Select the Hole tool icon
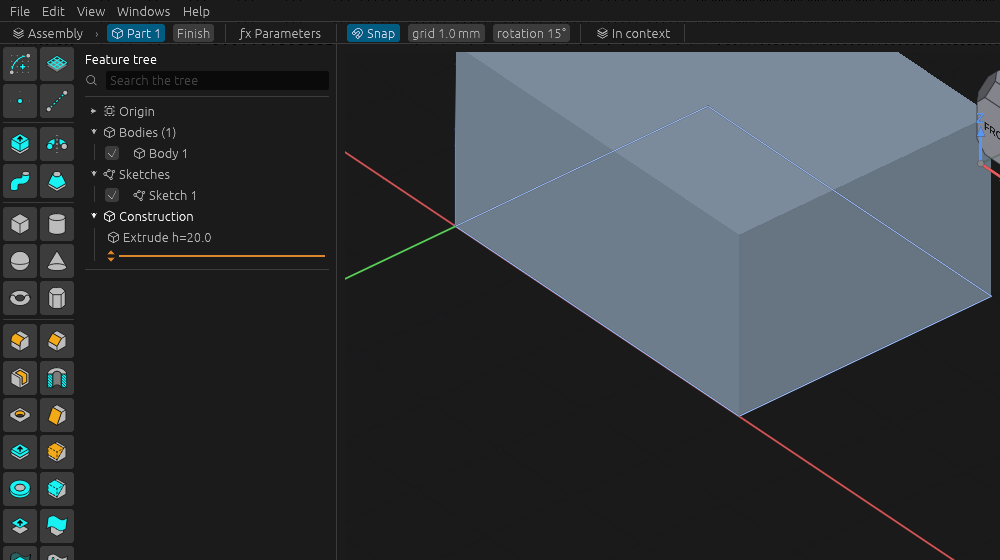Screen dimensions: 1000x560 [20, 415]
